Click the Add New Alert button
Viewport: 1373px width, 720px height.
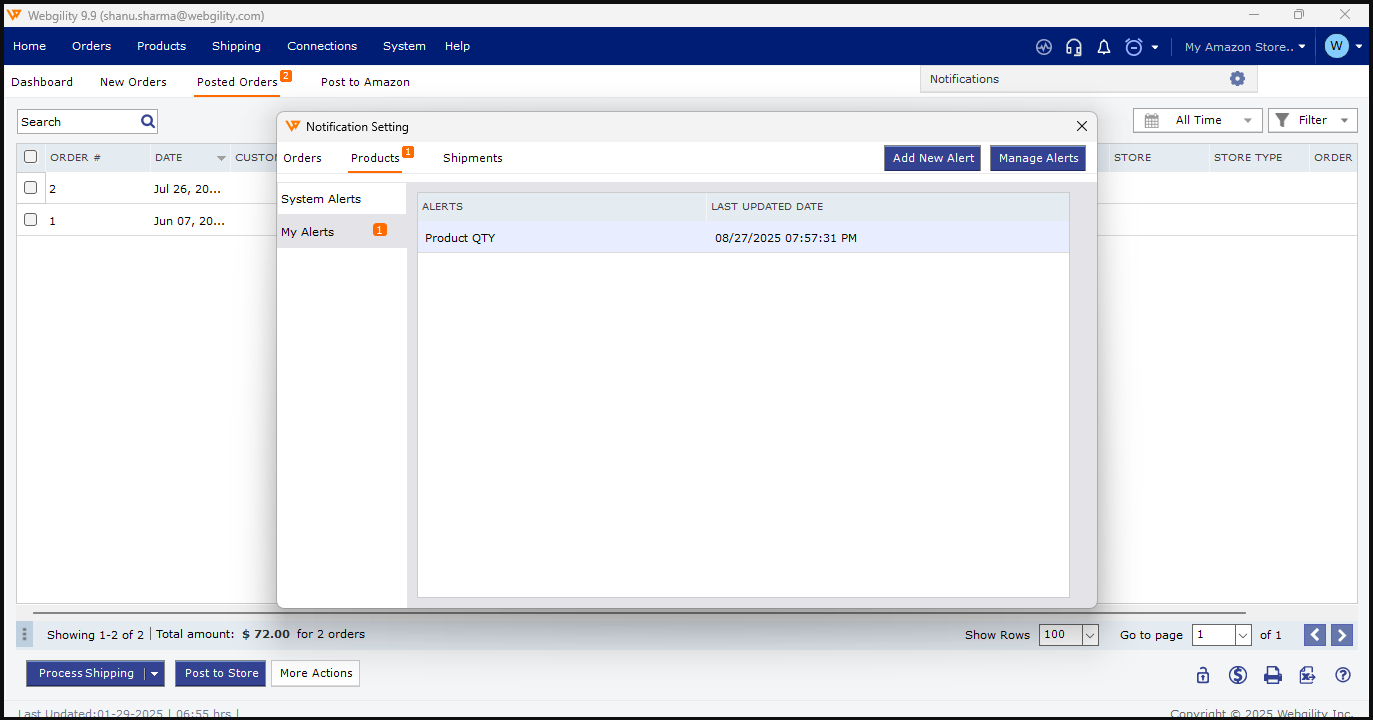coord(932,158)
